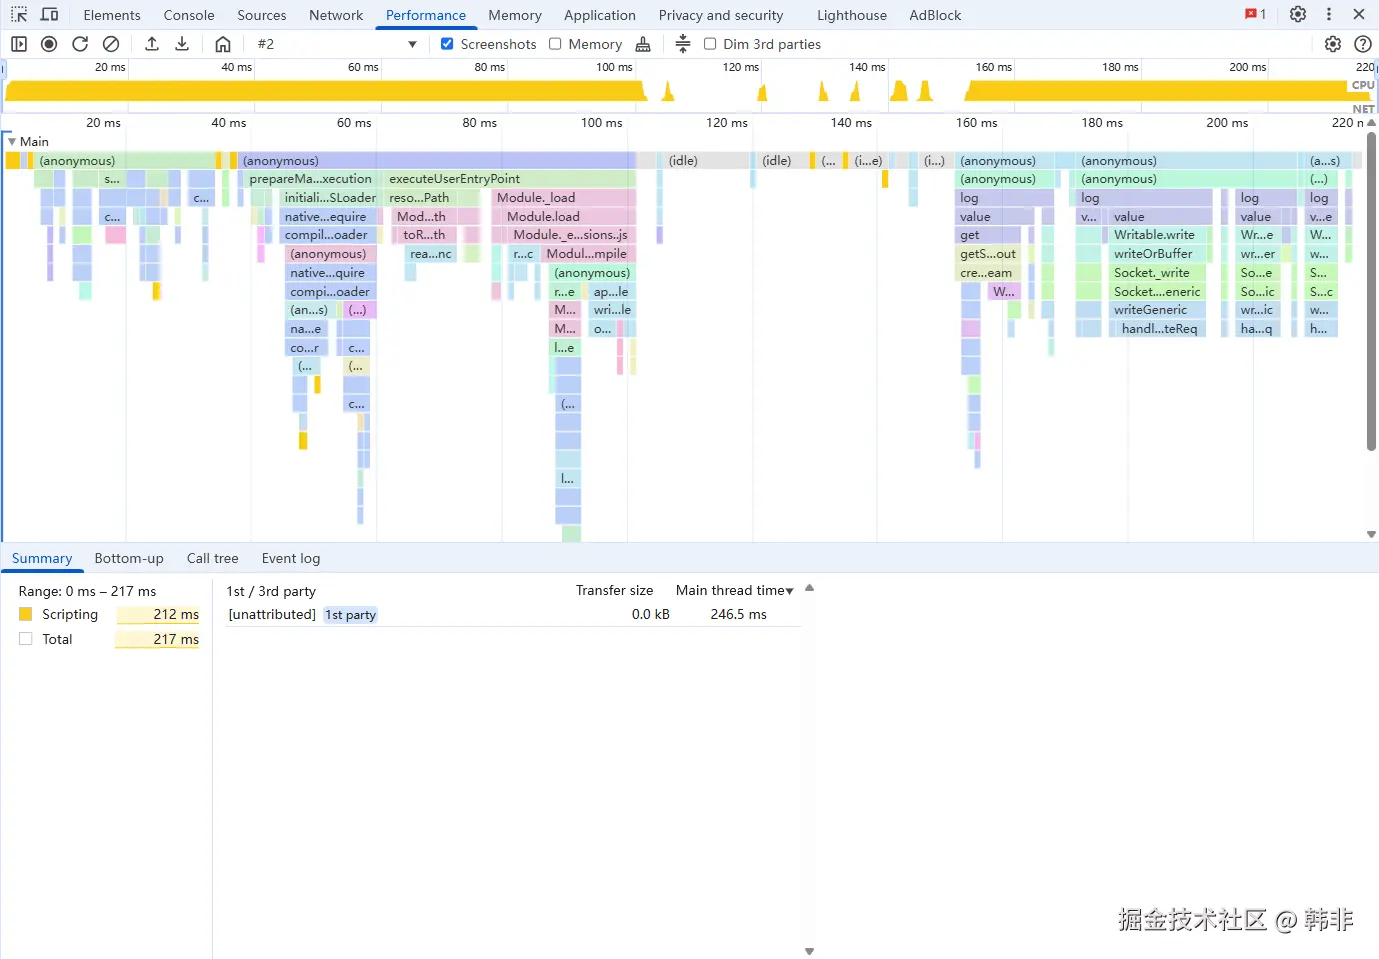Click the Writable.write flame block
This screenshot has width=1379, height=959.
coord(1158,235)
